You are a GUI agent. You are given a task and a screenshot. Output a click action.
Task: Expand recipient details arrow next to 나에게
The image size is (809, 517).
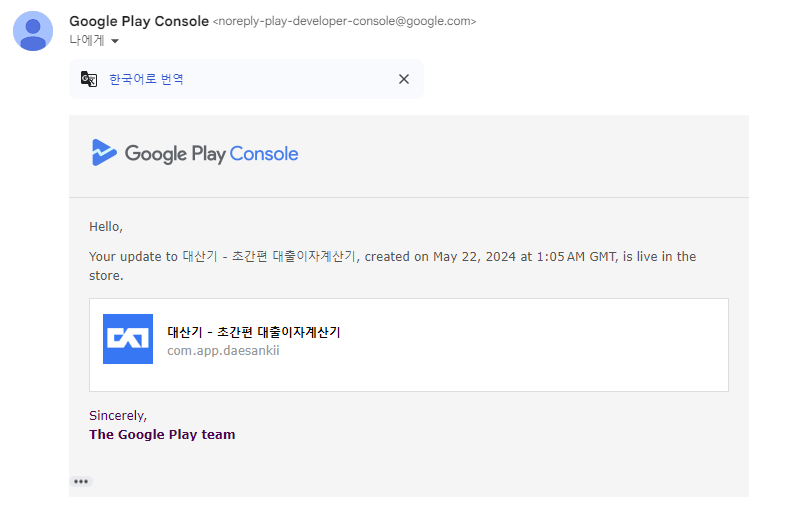pyautogui.click(x=115, y=41)
